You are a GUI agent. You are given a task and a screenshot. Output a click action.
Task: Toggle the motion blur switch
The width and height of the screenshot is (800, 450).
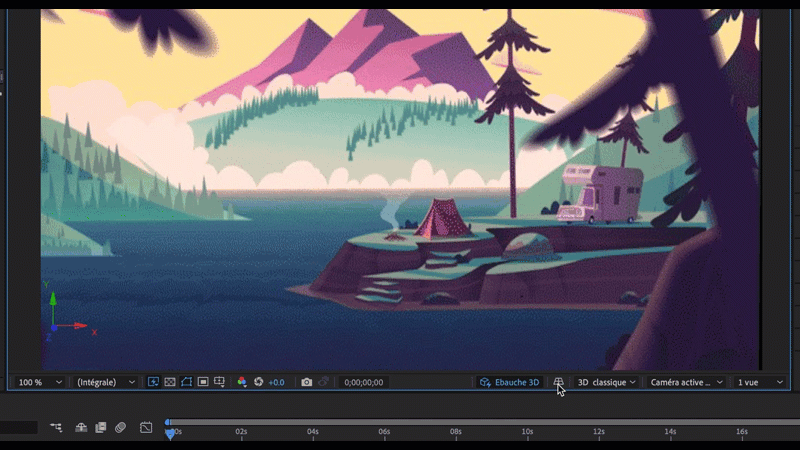click(x=120, y=427)
